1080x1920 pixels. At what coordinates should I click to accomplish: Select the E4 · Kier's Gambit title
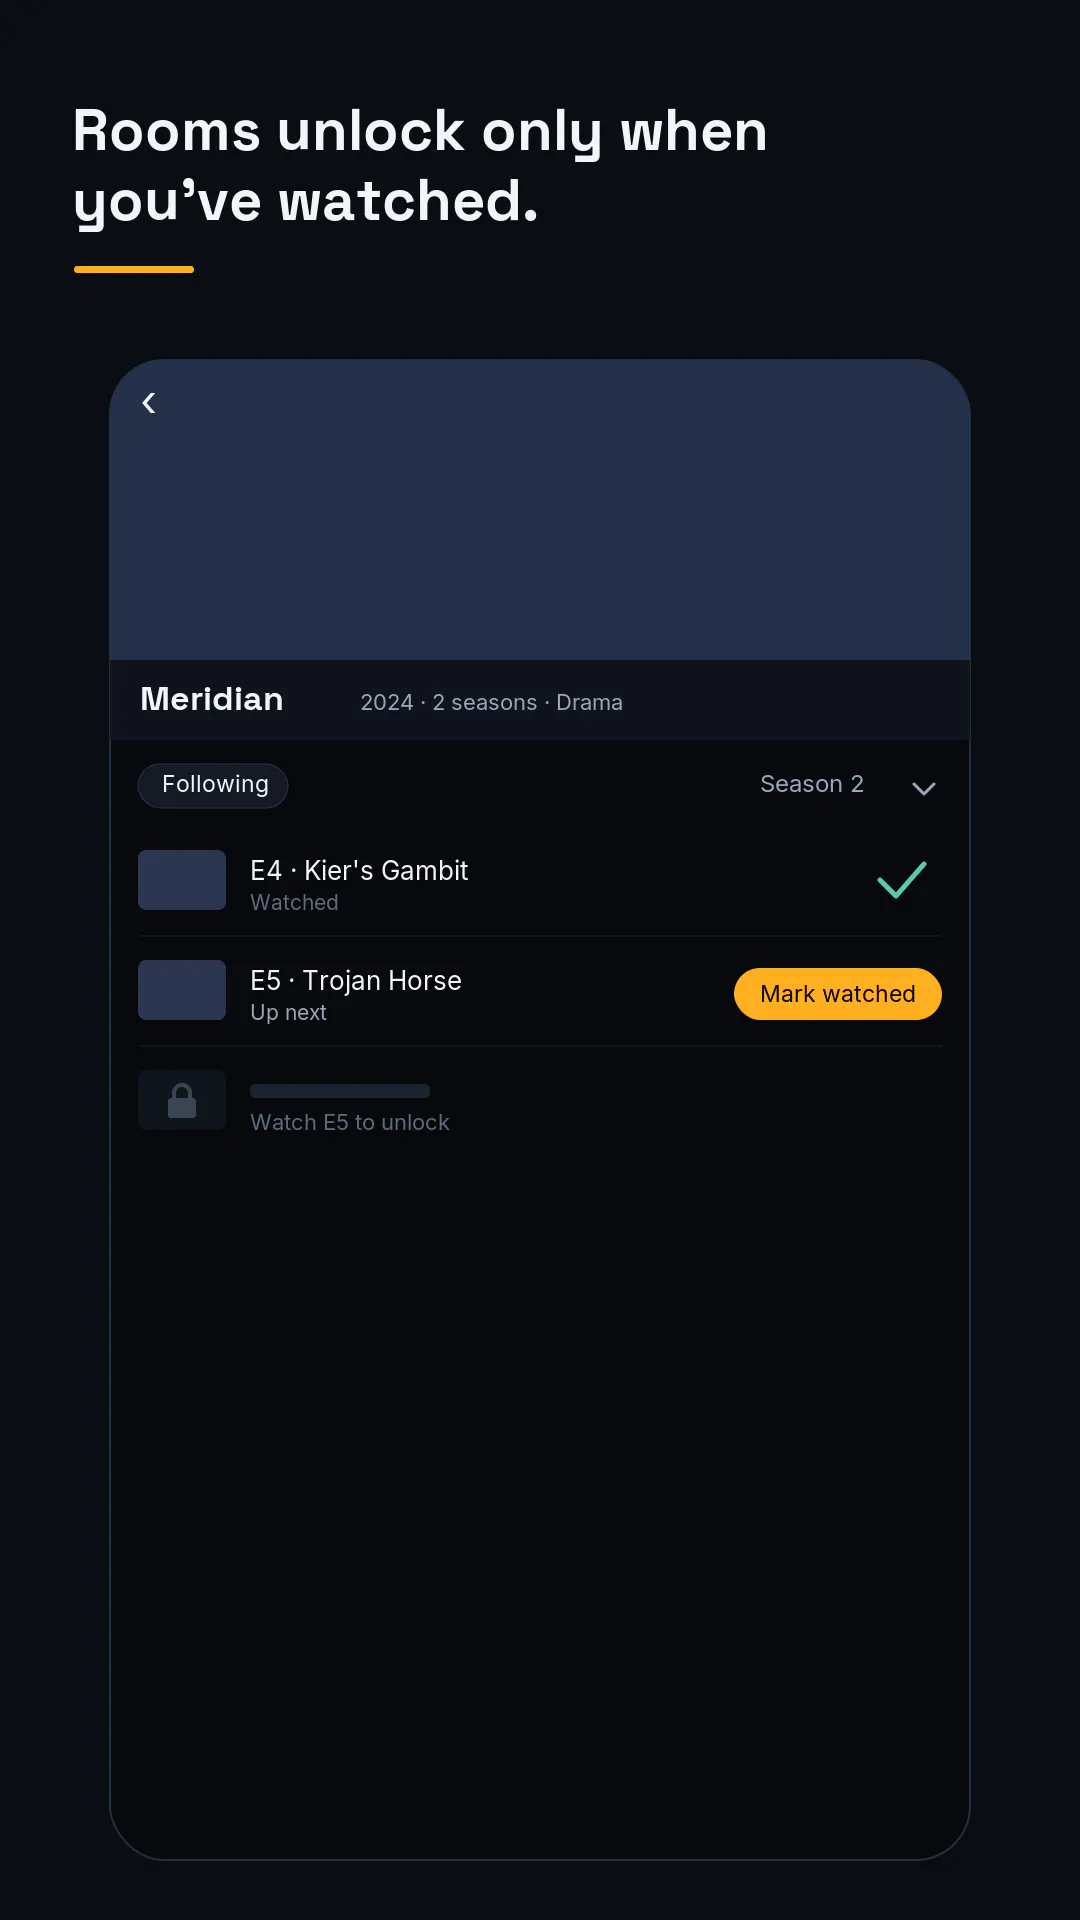point(359,871)
